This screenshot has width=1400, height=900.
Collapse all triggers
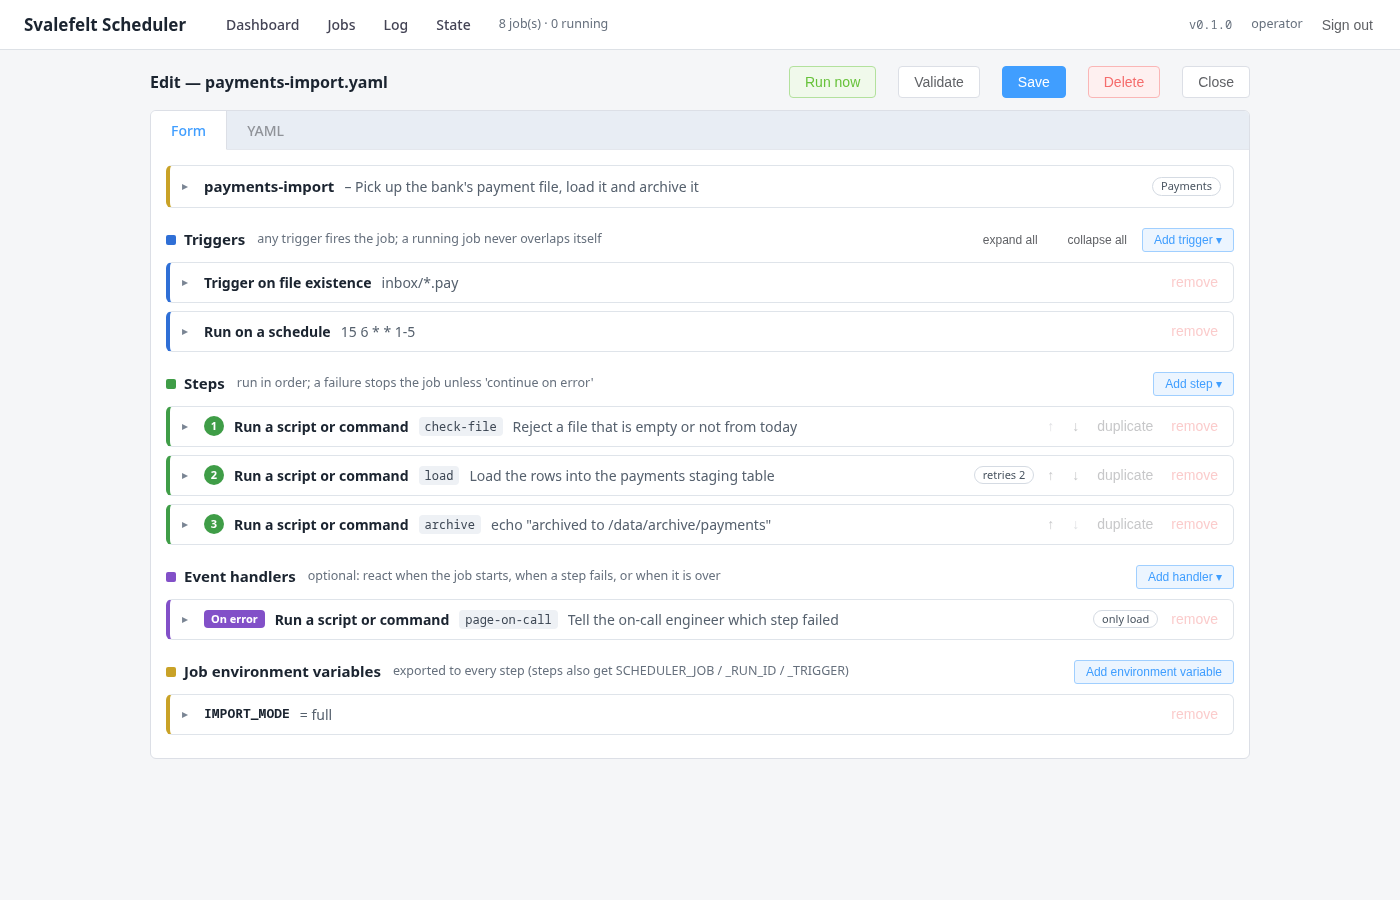1097,240
